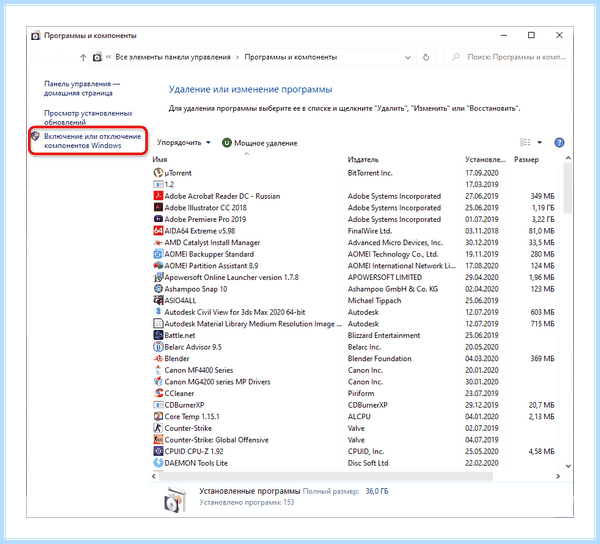Screen dimensions: 600x544
Task: Click the Autodesk Civil View icon
Action: pyautogui.click(x=158, y=312)
